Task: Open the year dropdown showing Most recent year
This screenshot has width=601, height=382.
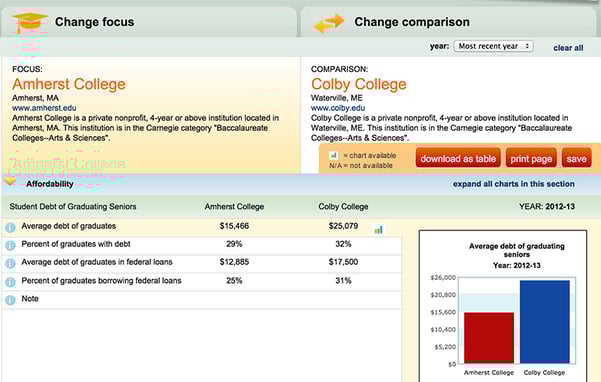Action: [493, 46]
